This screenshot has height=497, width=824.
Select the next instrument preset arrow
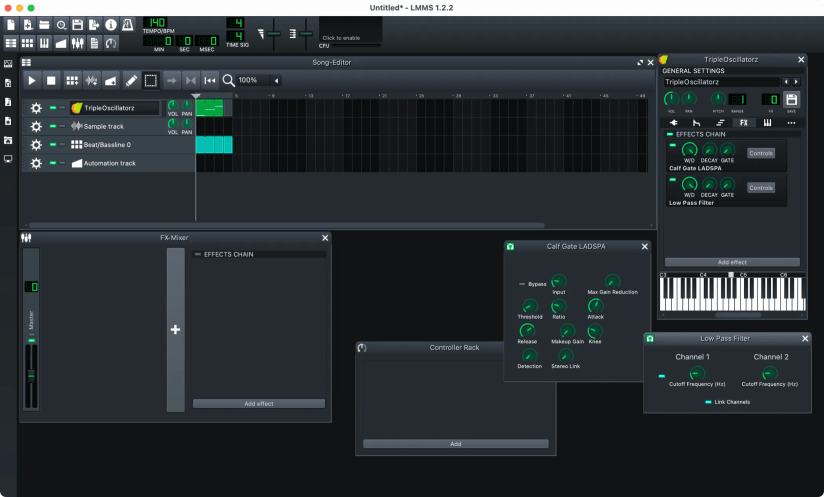point(796,82)
